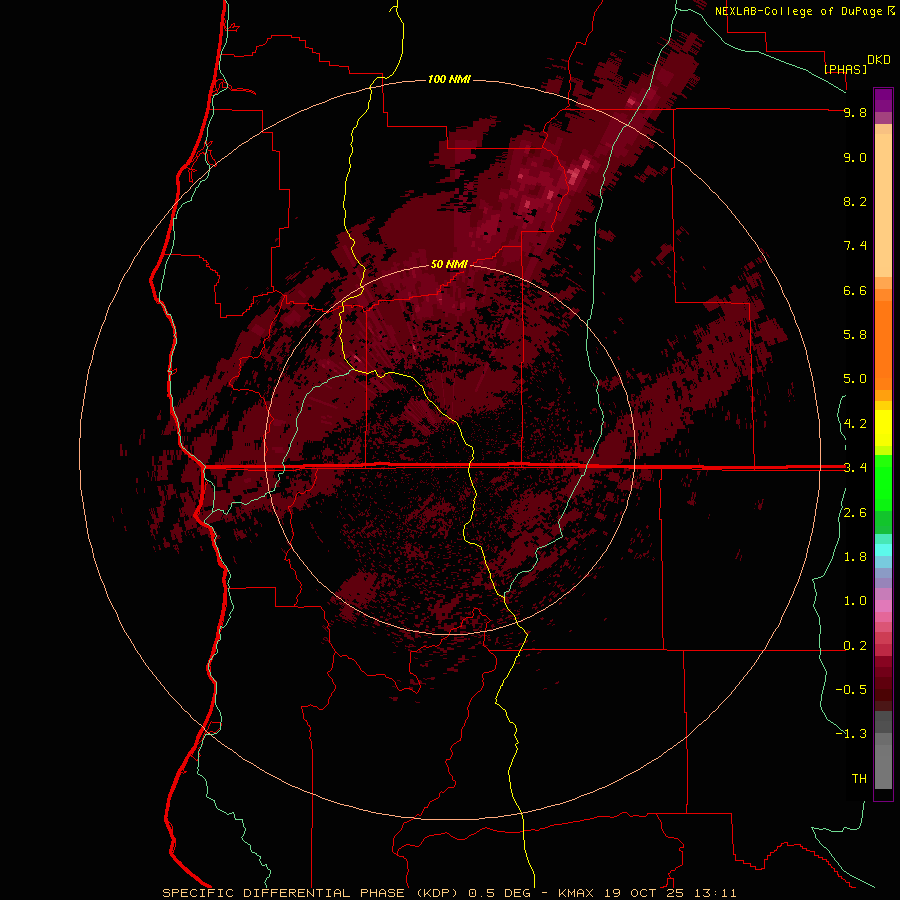Pick the pink segment of the color bar
900x900 pixels.
point(883,606)
